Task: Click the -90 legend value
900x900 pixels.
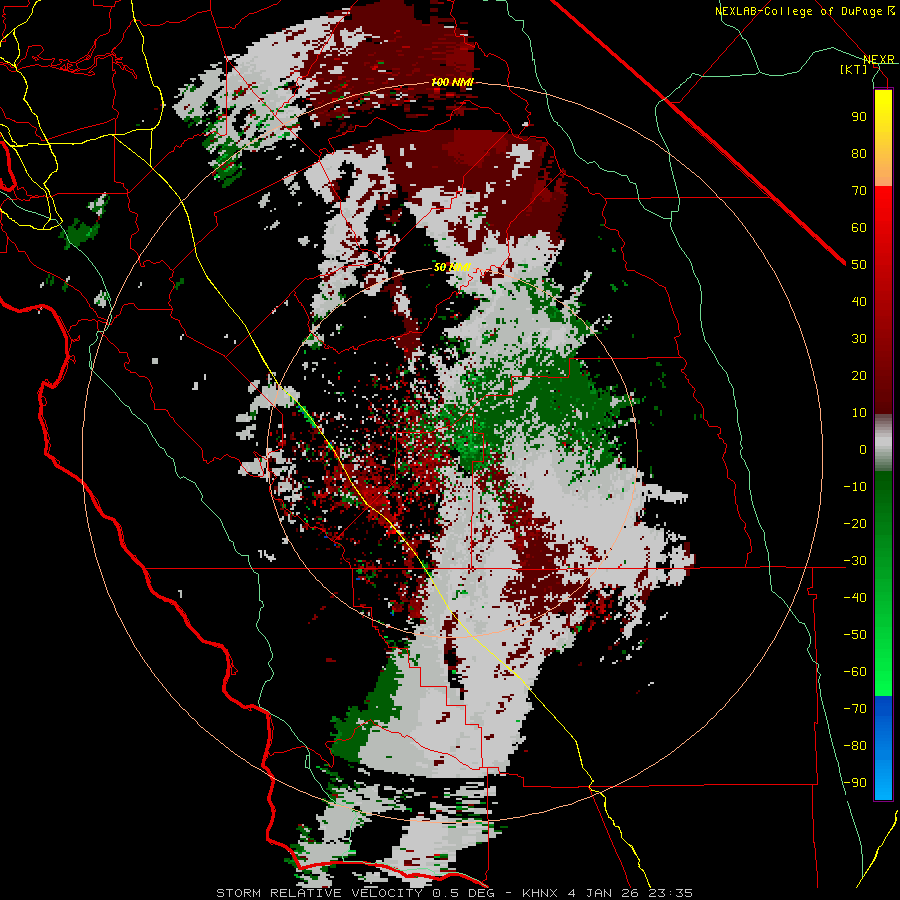Action: [855, 783]
